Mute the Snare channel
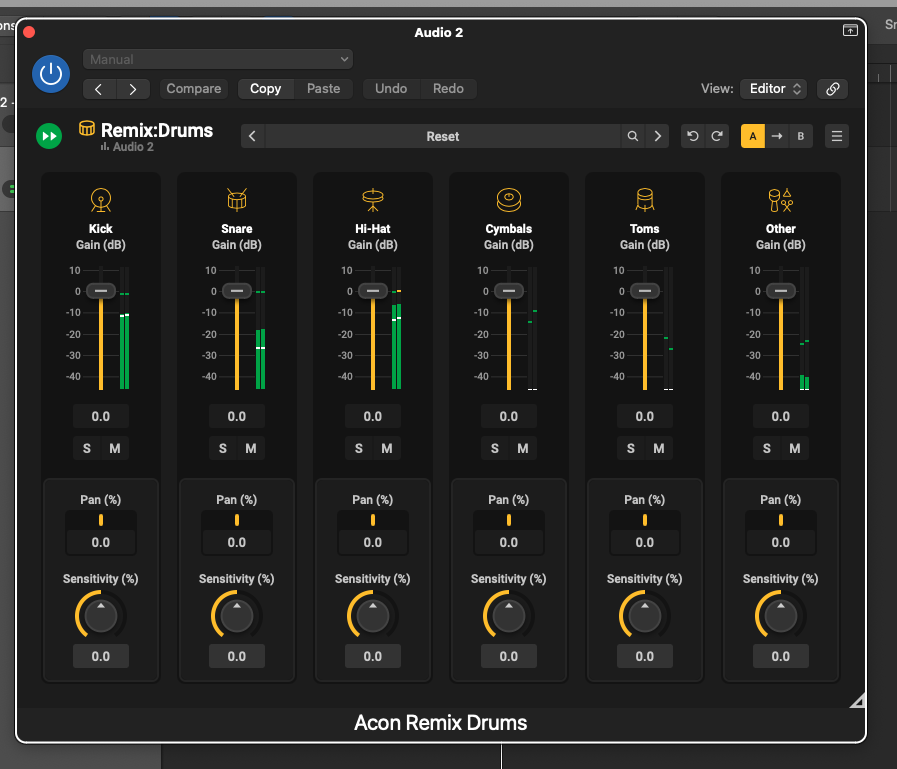897x769 pixels. click(x=250, y=448)
